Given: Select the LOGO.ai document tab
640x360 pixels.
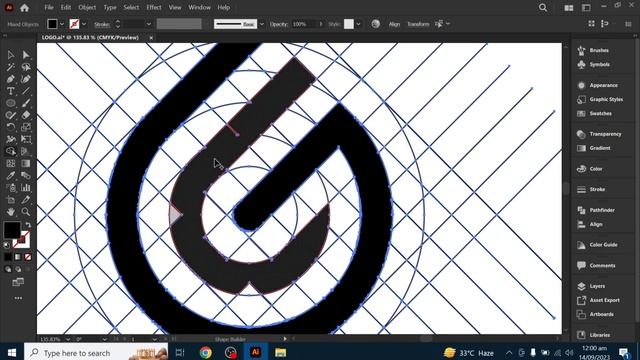Looking at the screenshot, I should 91,38.
